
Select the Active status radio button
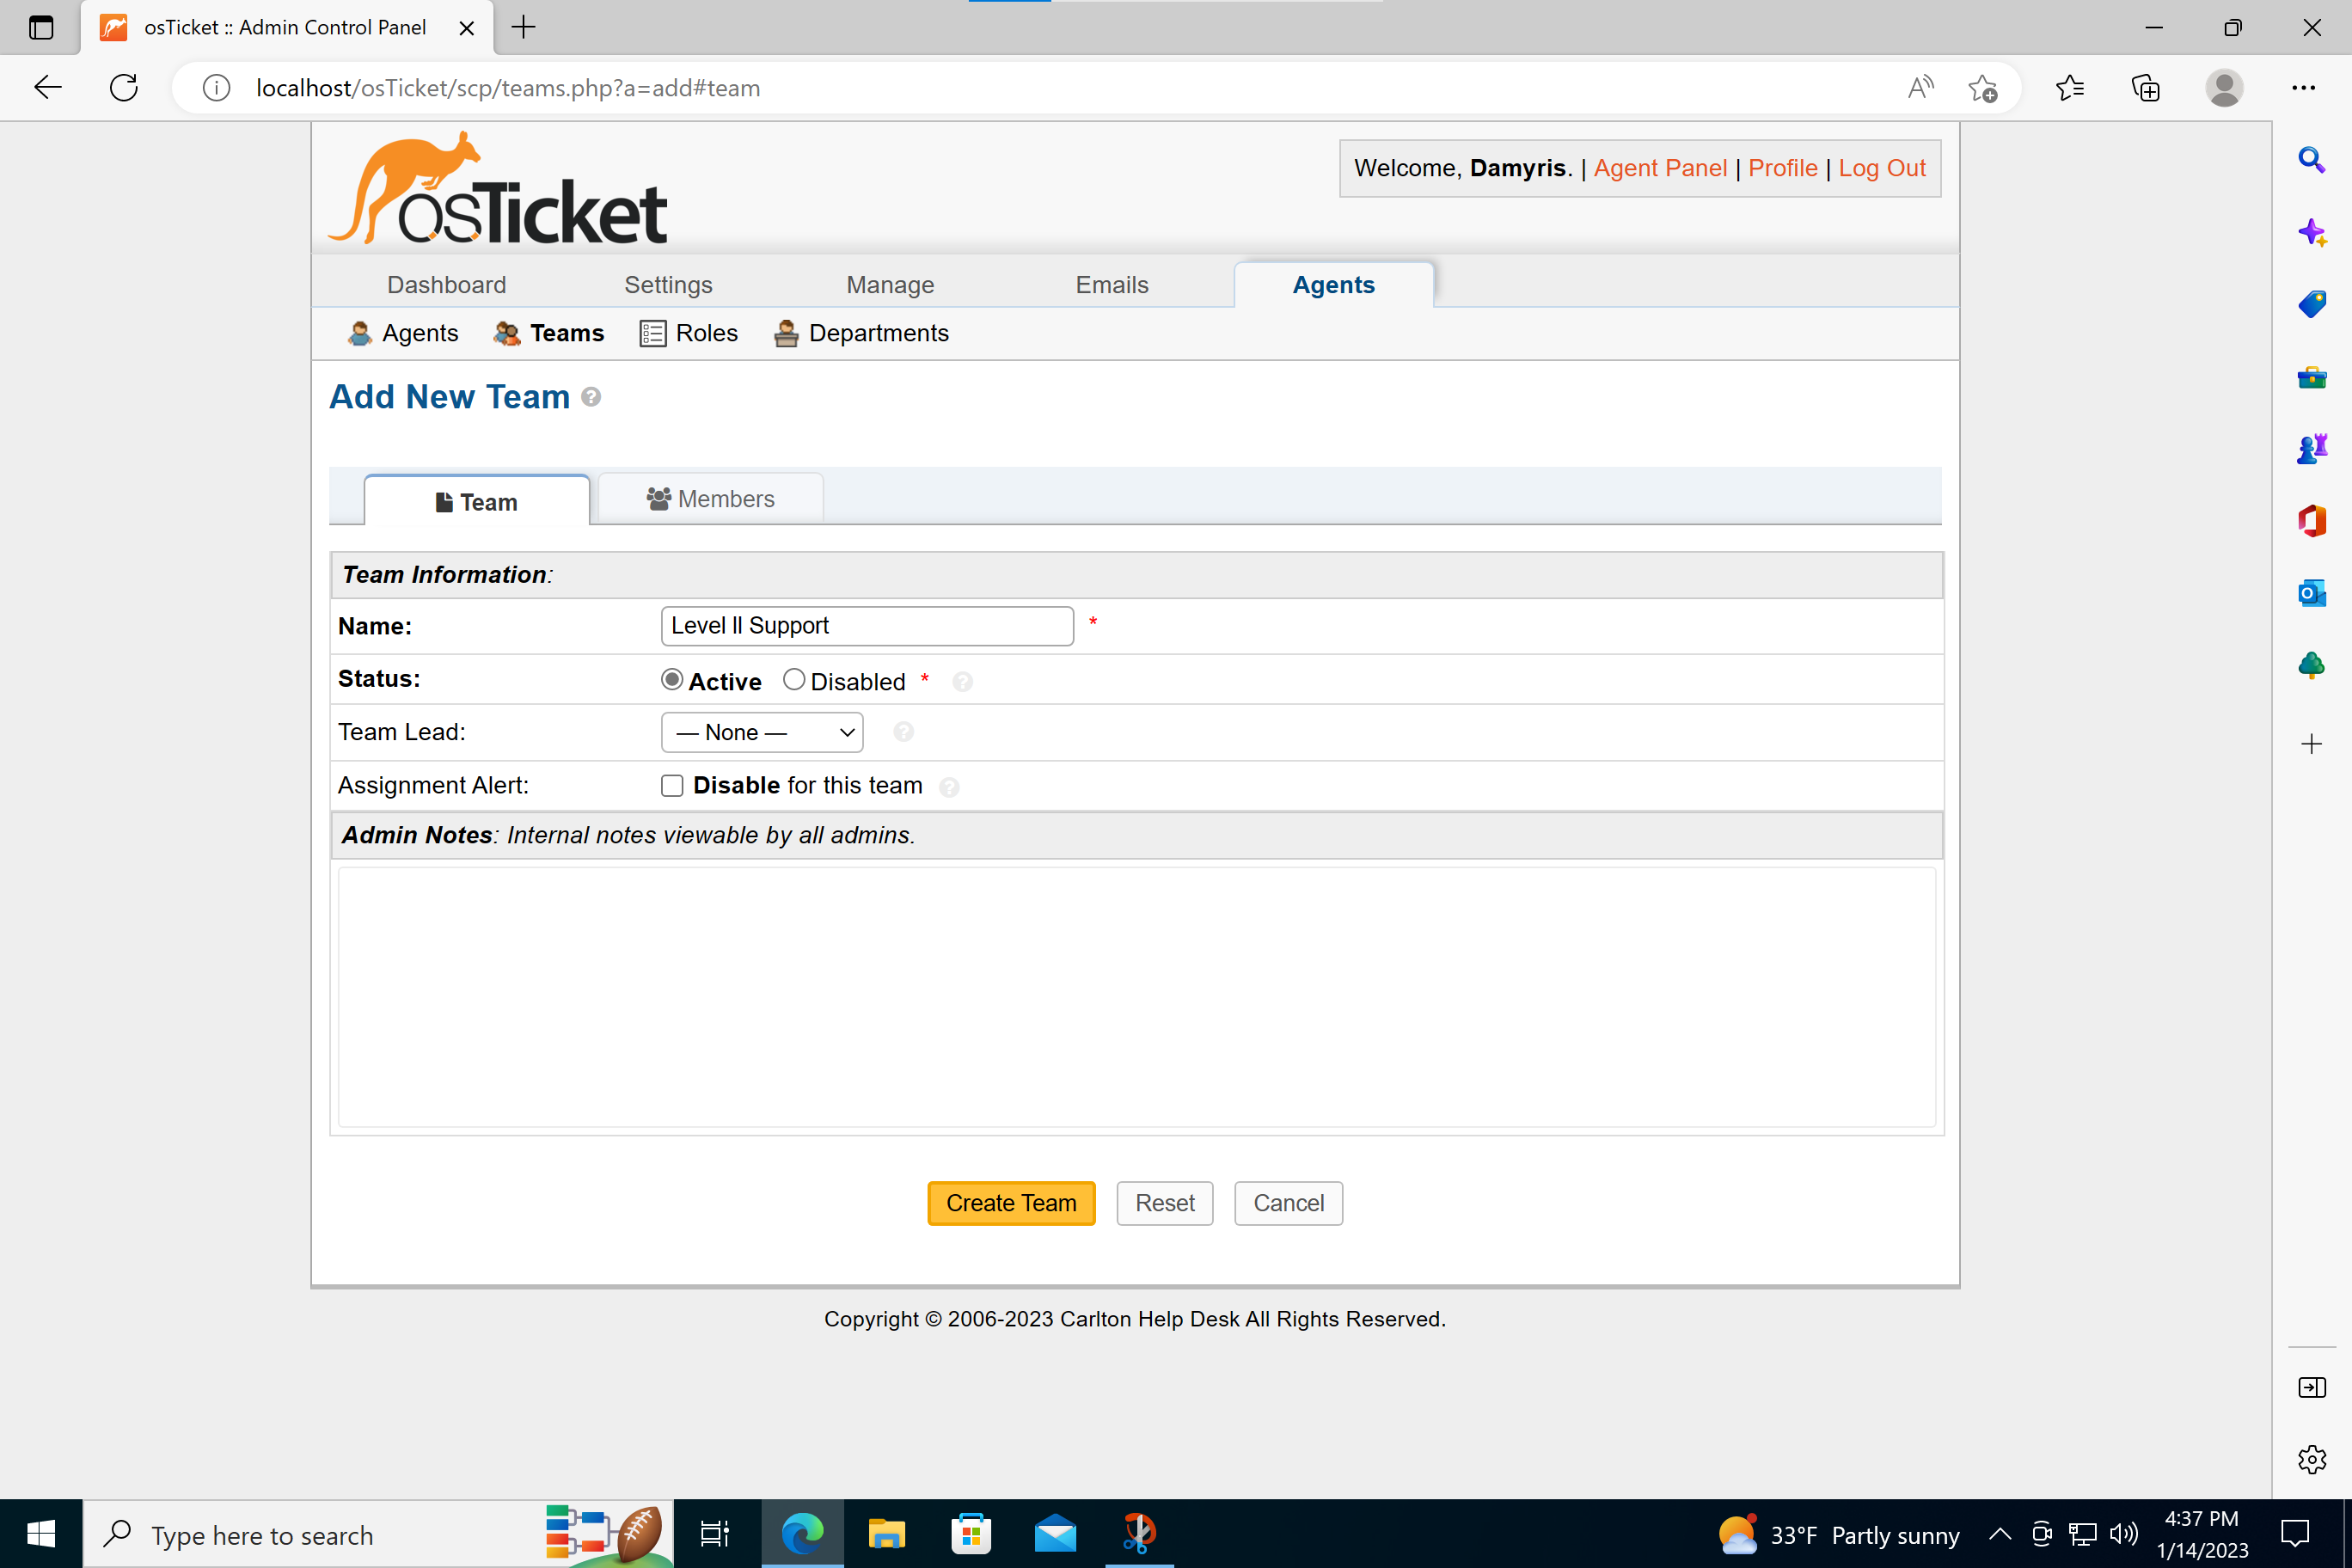pos(672,681)
